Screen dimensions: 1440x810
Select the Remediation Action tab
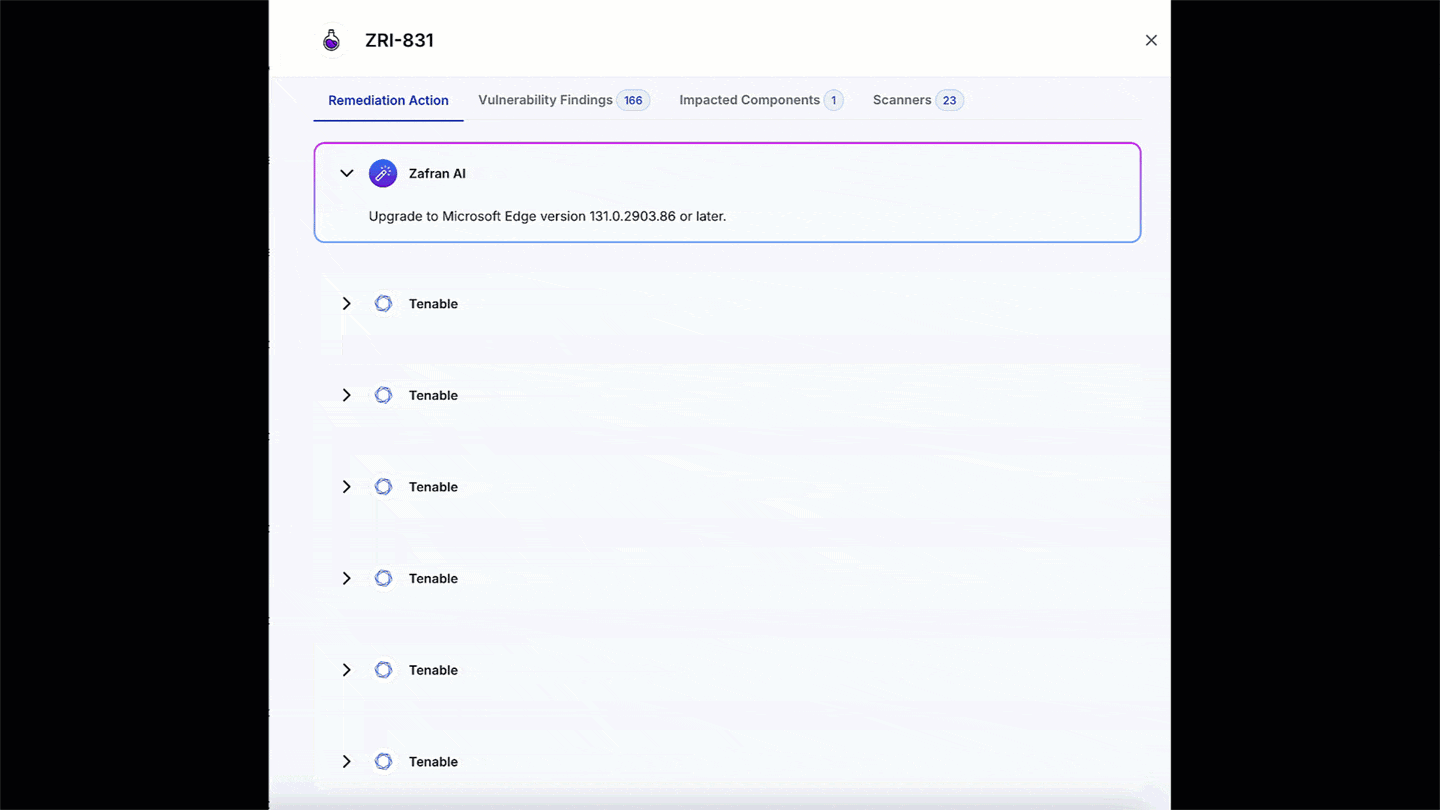pyautogui.click(x=388, y=100)
